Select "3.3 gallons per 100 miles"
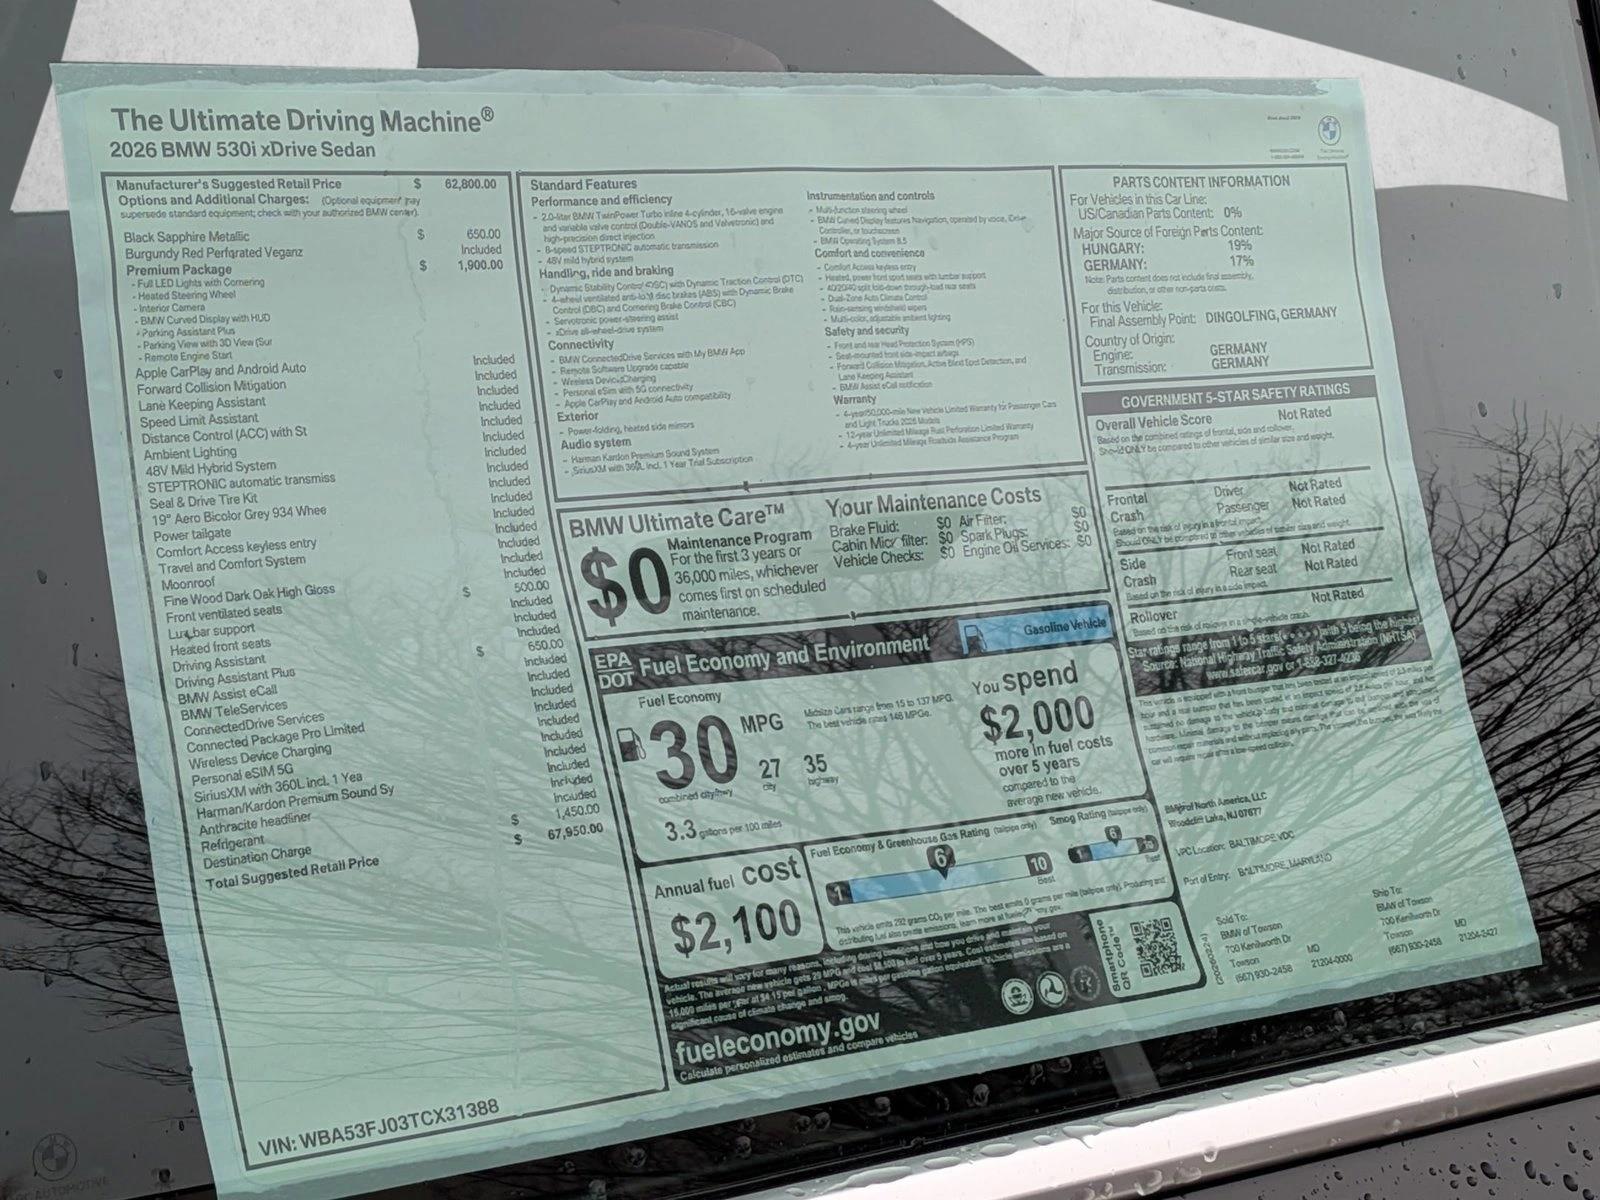Screen dimensions: 1600x1200 (x=723, y=827)
